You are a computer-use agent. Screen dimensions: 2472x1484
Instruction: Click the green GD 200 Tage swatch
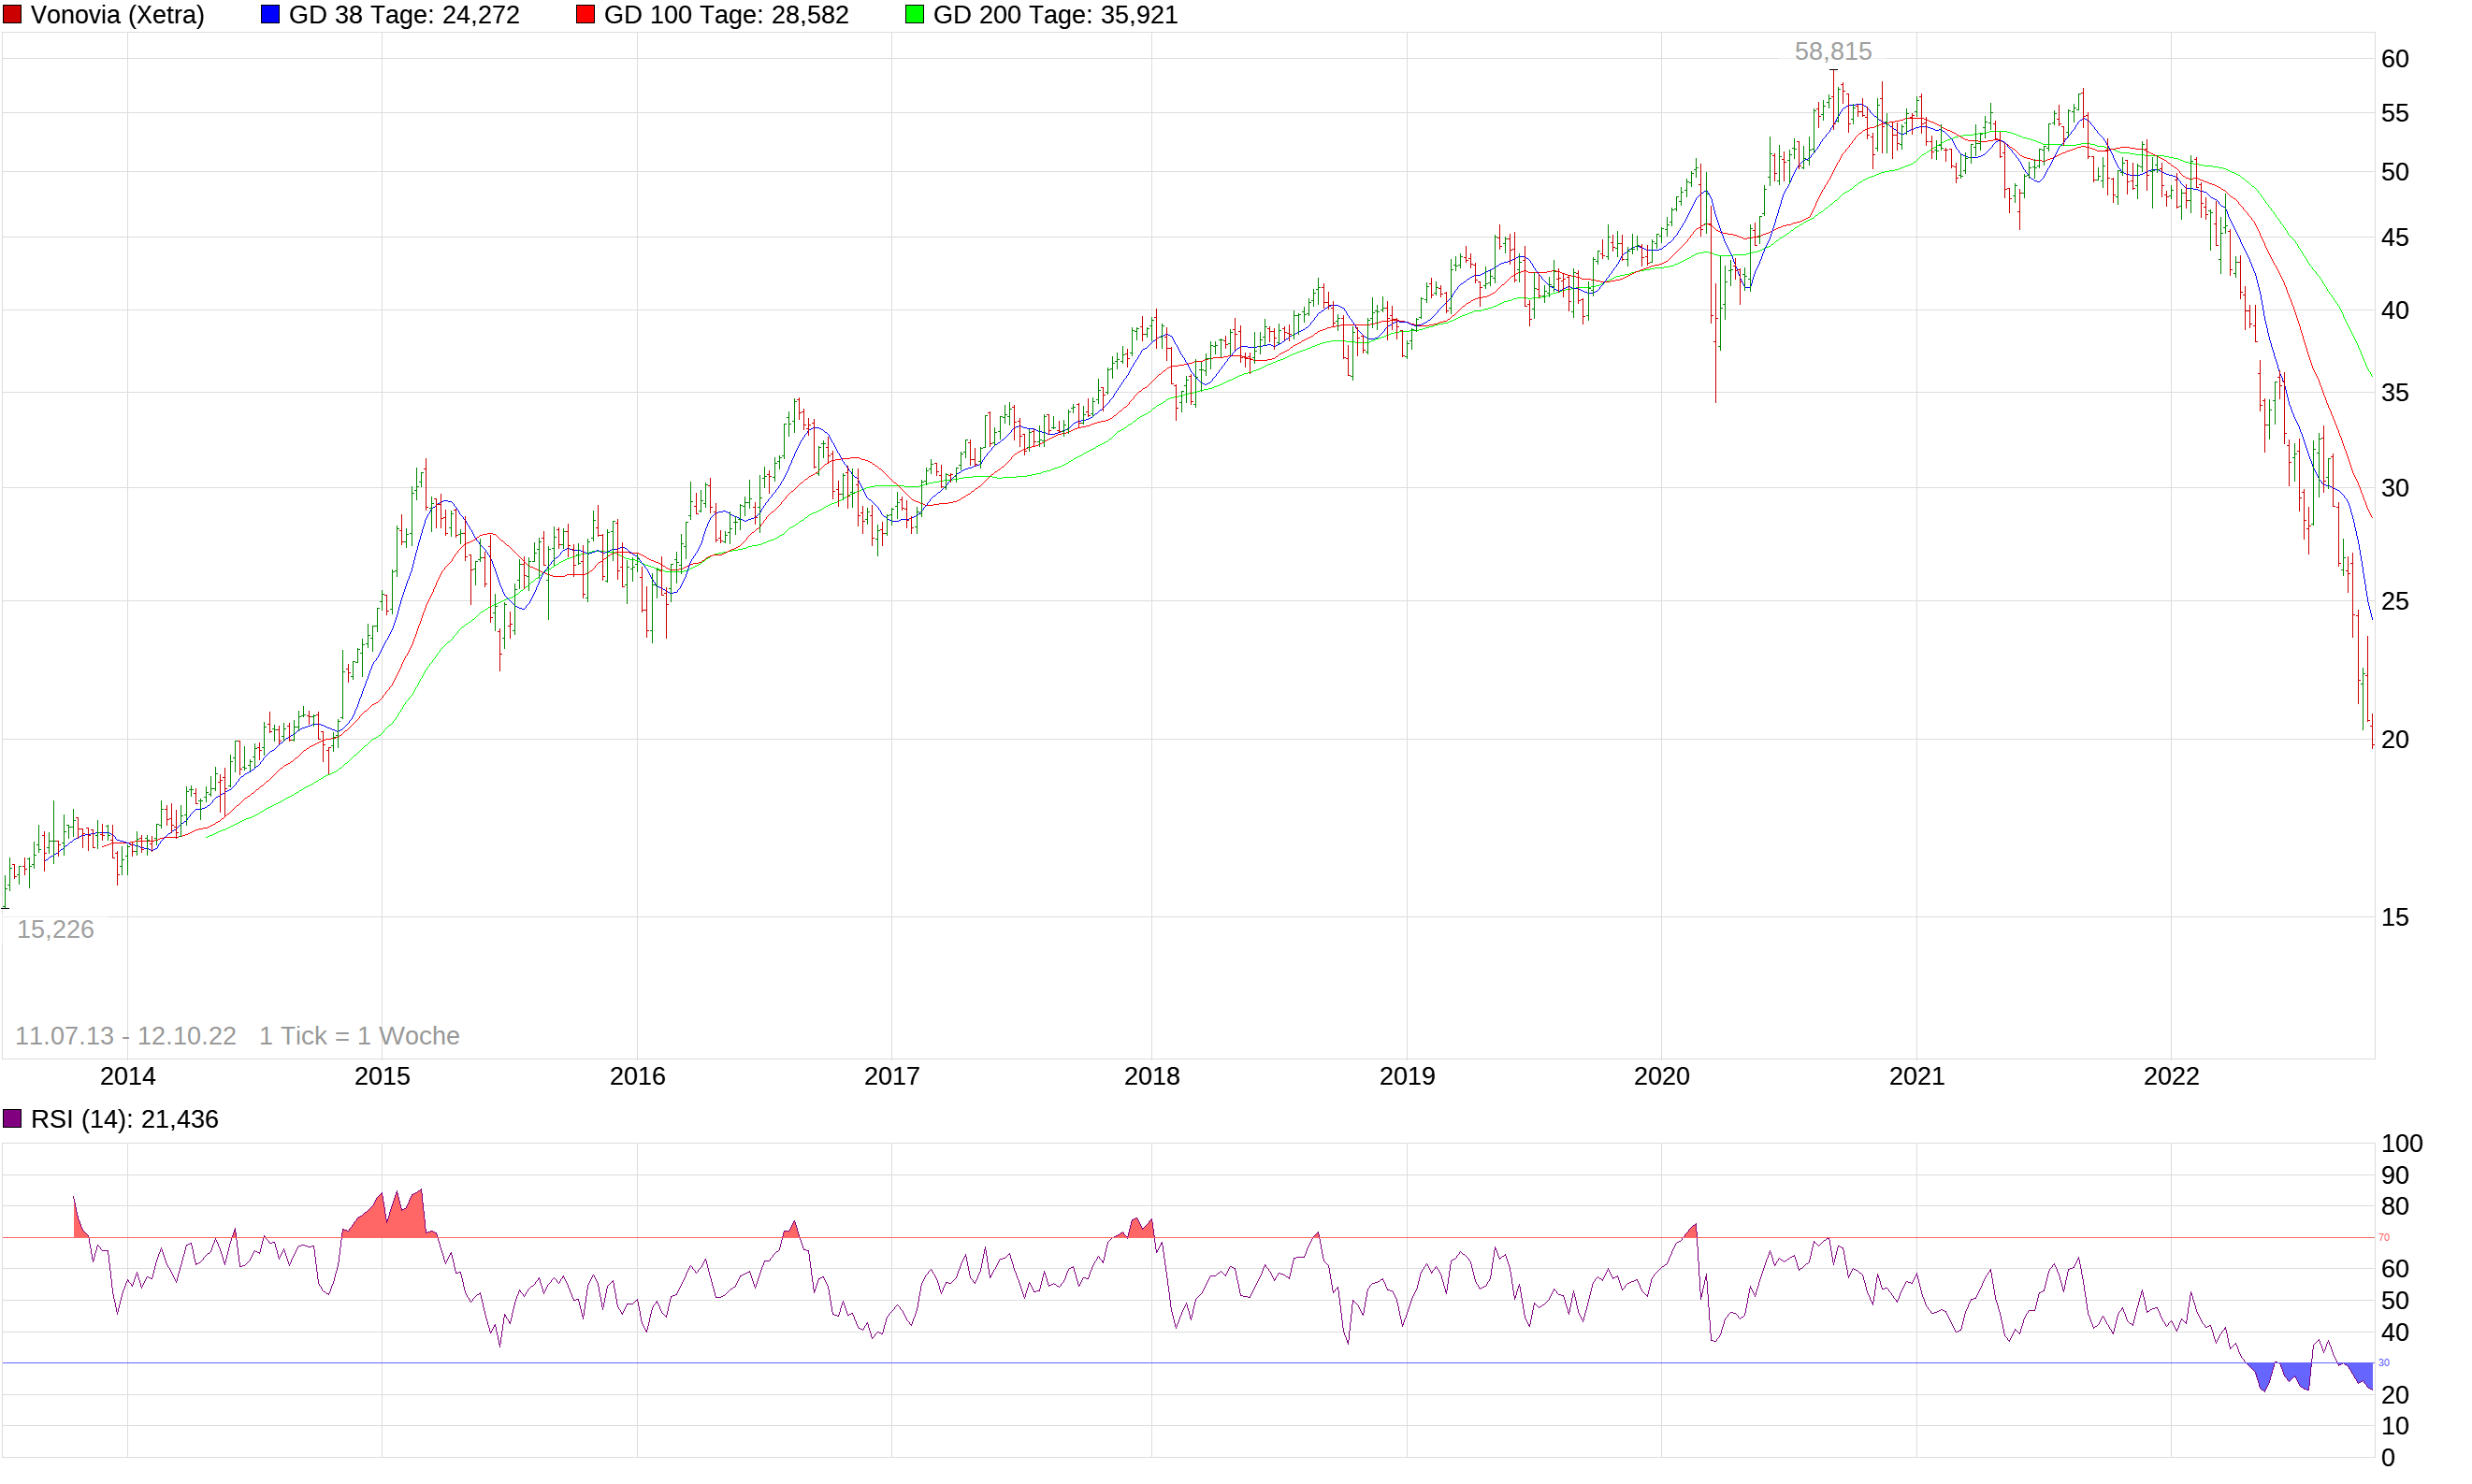click(914, 15)
